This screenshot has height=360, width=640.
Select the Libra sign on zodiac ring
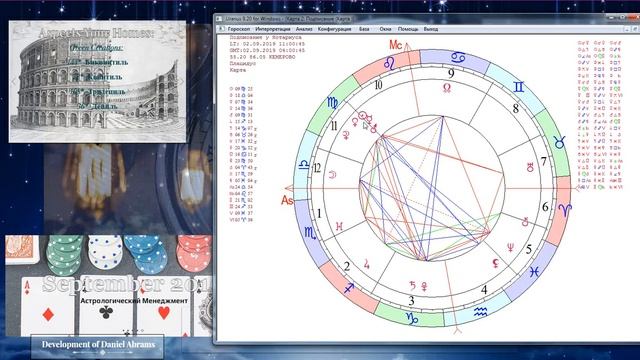(304, 165)
